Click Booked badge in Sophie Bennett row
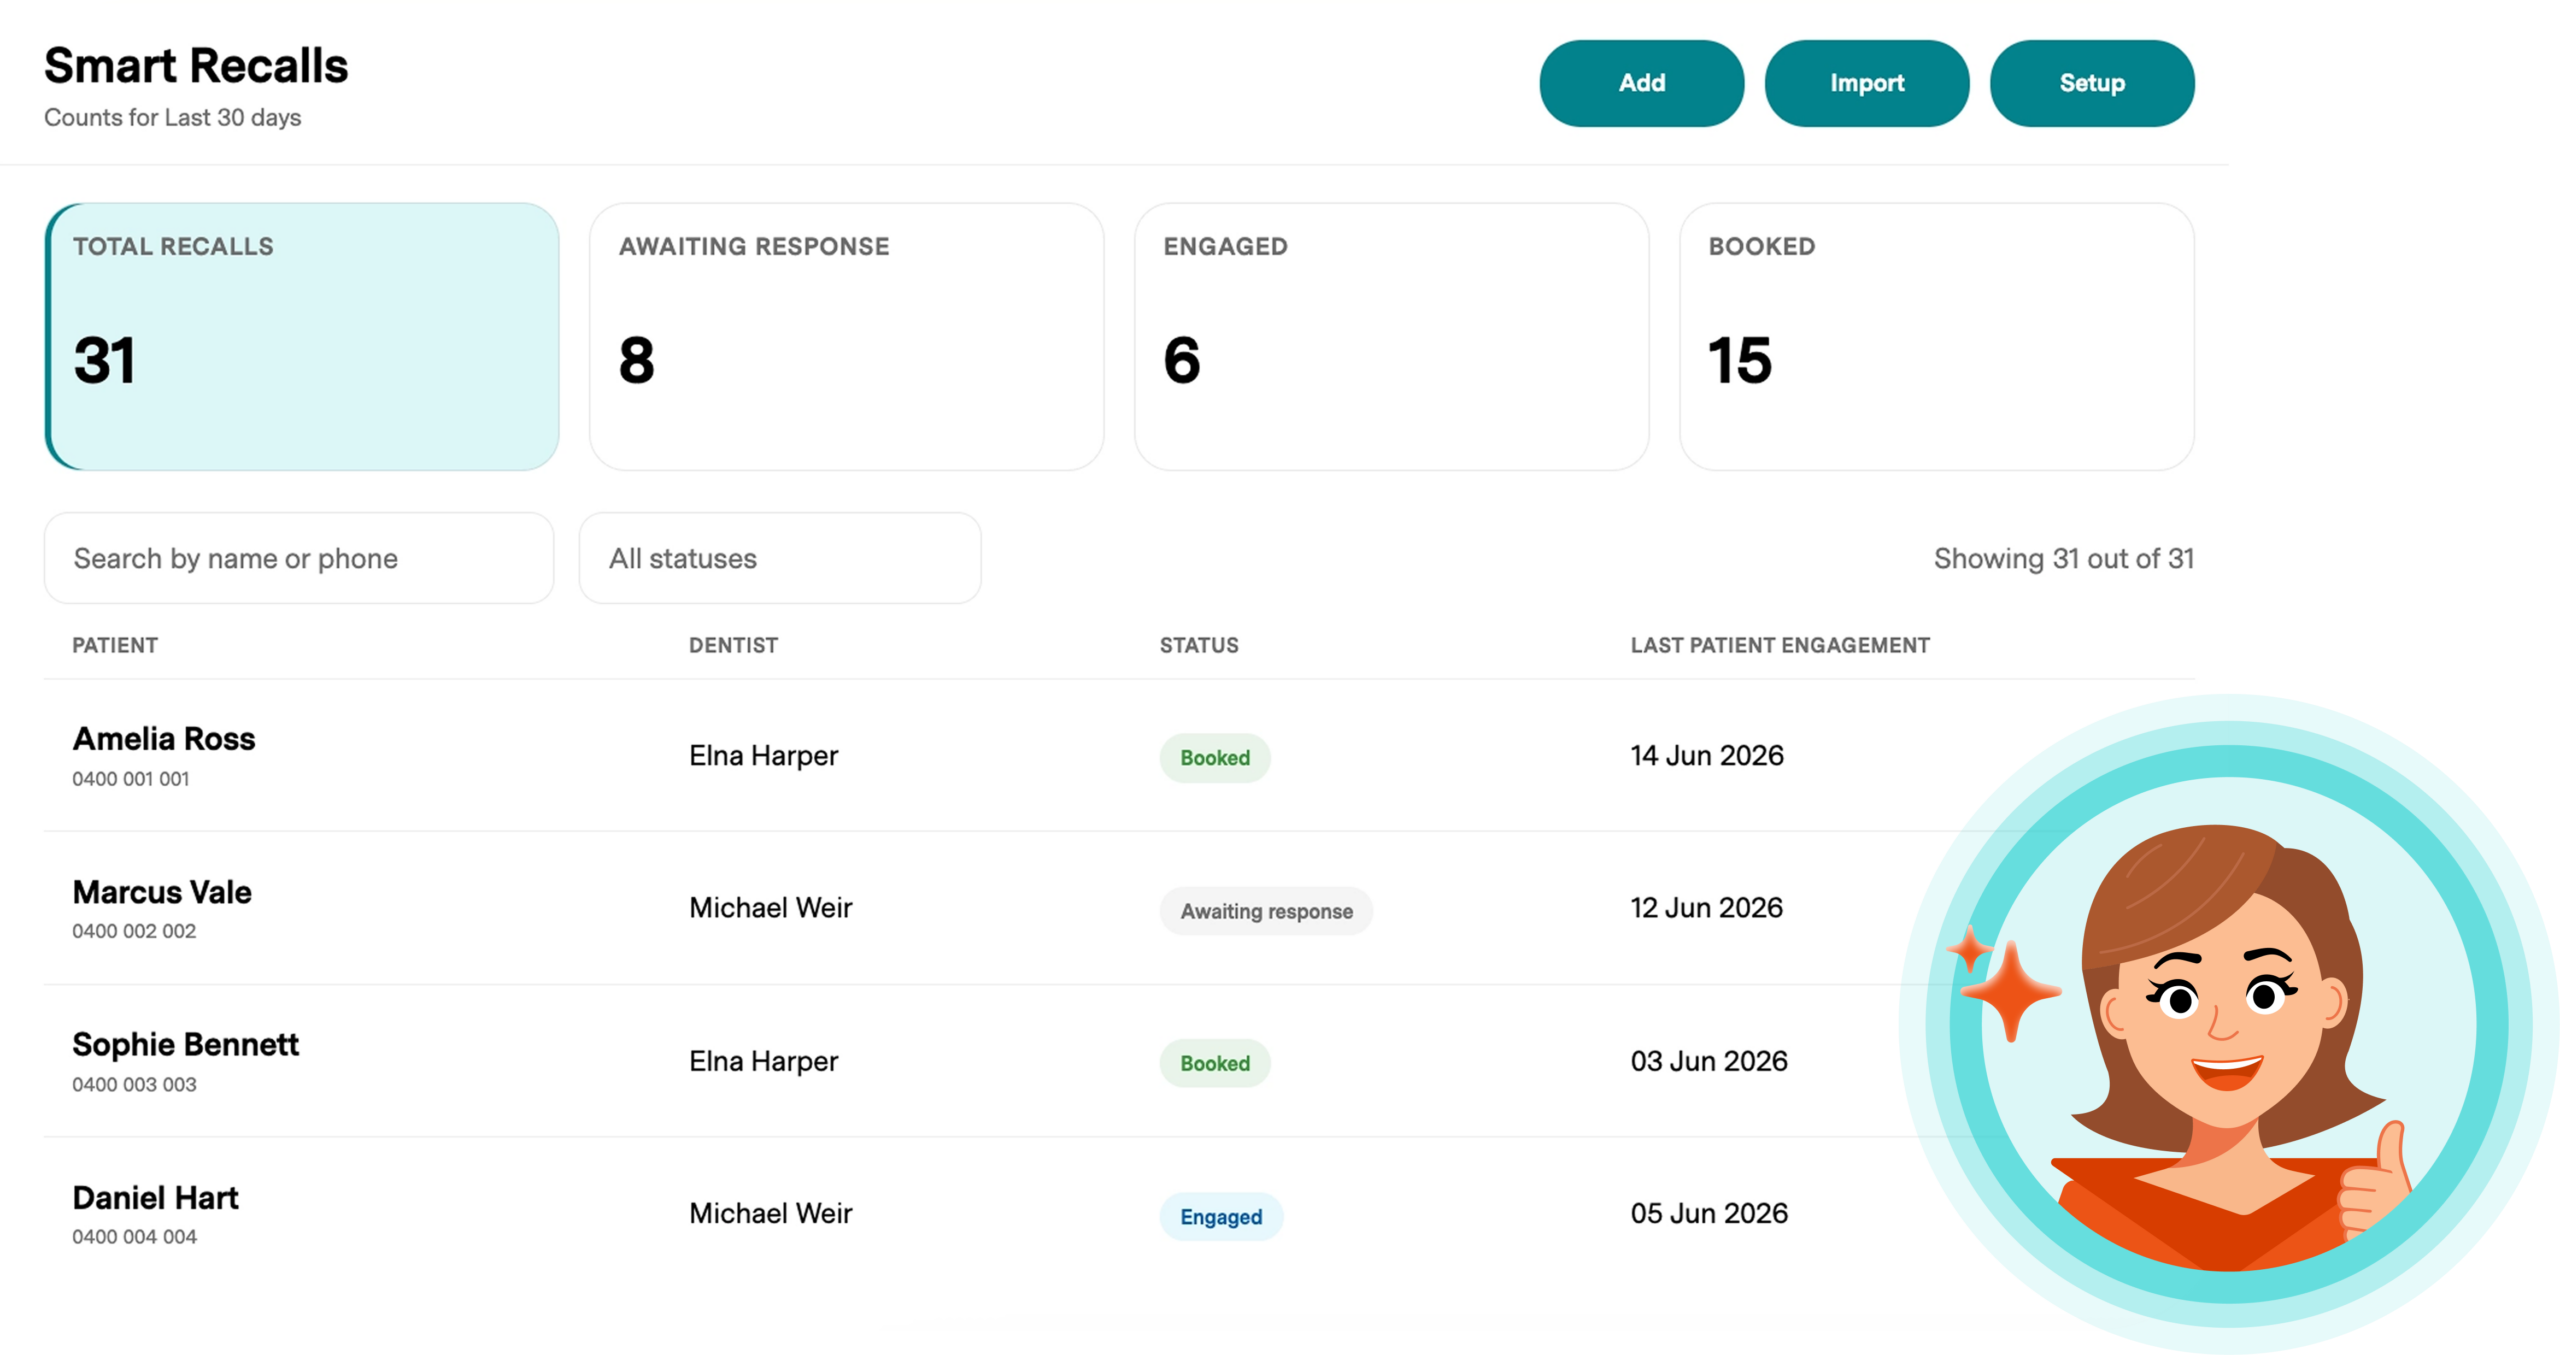The width and height of the screenshot is (2560, 1355). click(x=1215, y=1063)
